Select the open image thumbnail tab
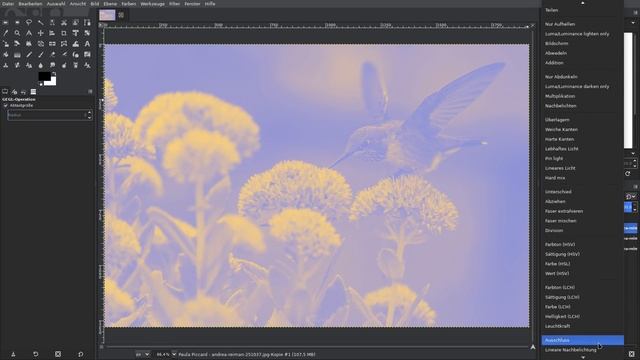The image size is (640, 360). point(107,15)
